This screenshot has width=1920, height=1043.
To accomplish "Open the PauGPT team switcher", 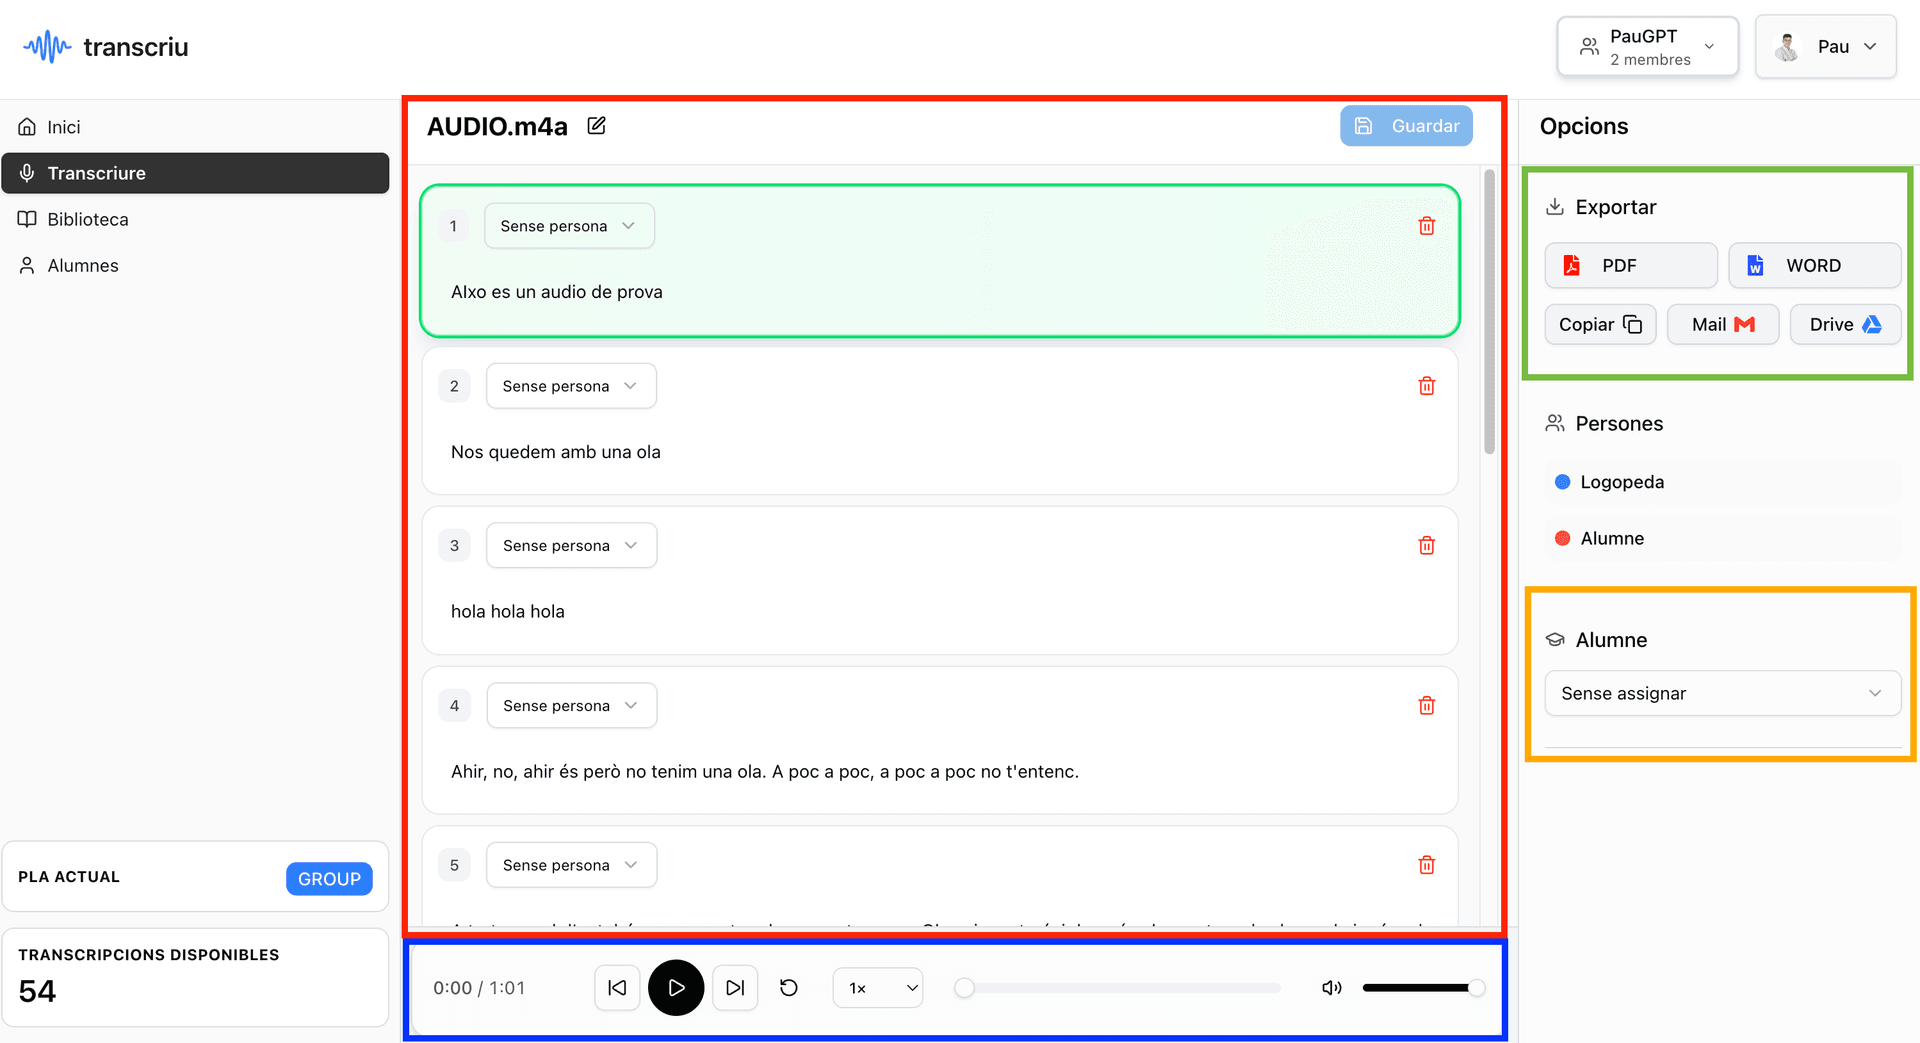I will point(1646,47).
